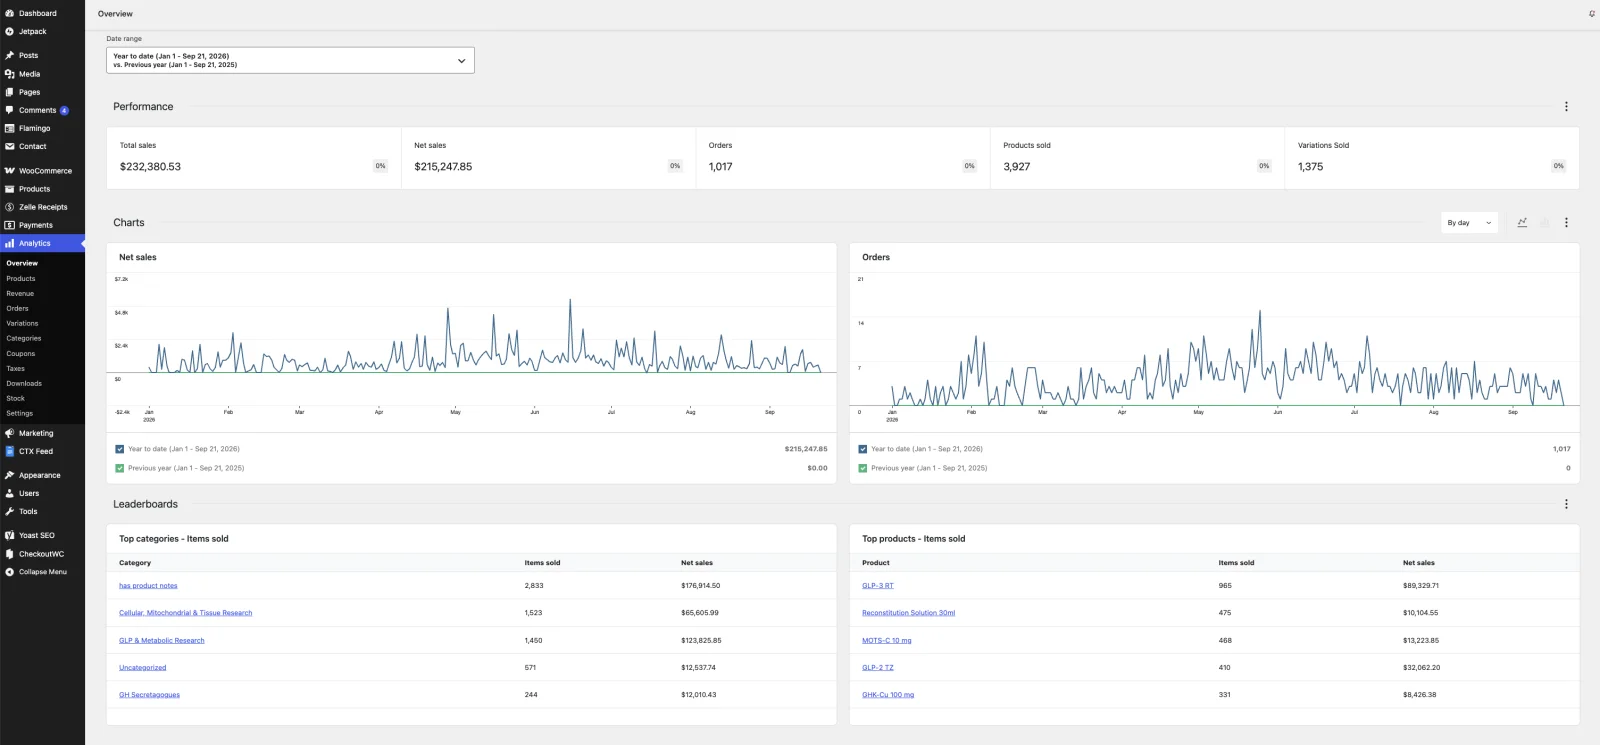The width and height of the screenshot is (1600, 745).
Task: Open GH Secretagogues category link
Action: tap(149, 695)
